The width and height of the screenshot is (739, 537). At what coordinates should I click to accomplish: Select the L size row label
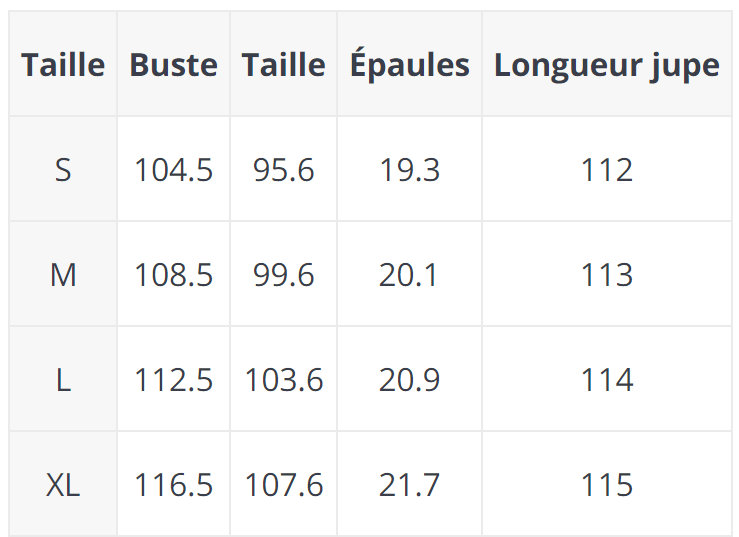click(63, 380)
